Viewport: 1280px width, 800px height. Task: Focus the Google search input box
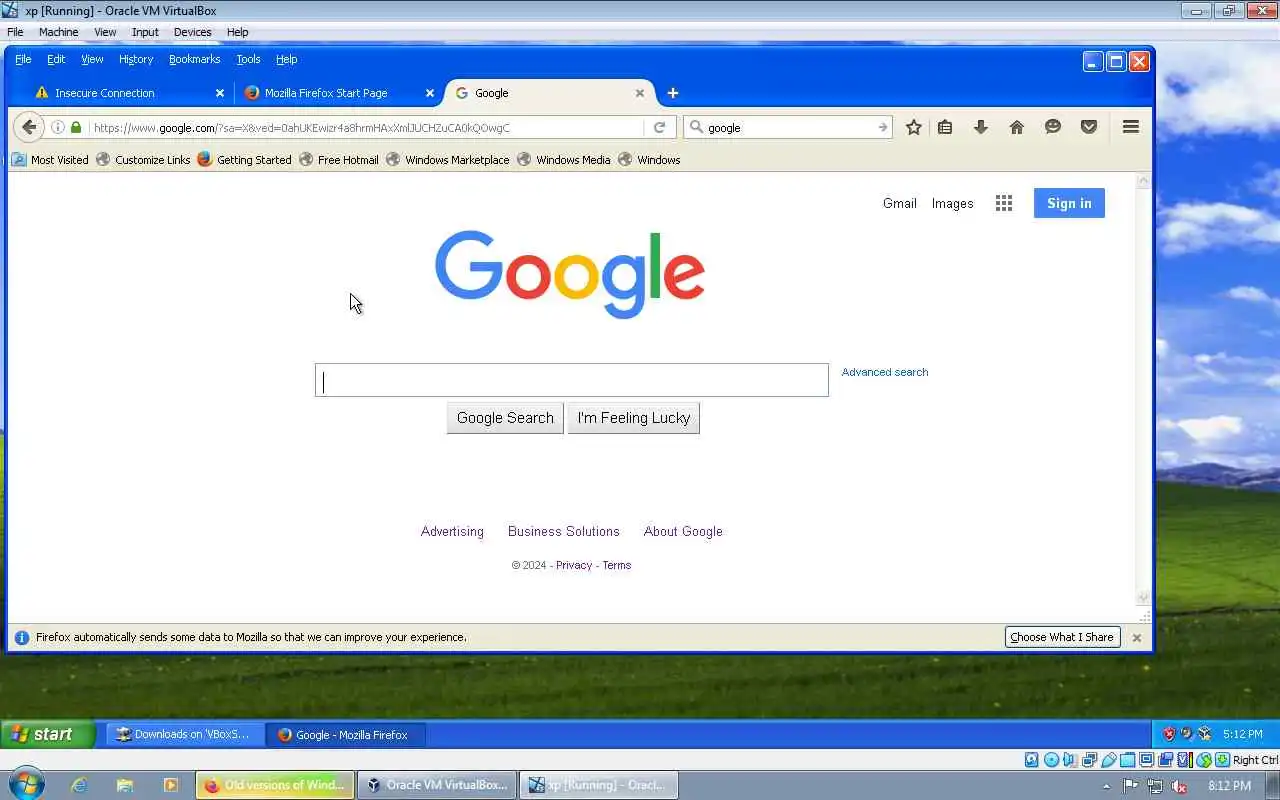click(x=572, y=380)
